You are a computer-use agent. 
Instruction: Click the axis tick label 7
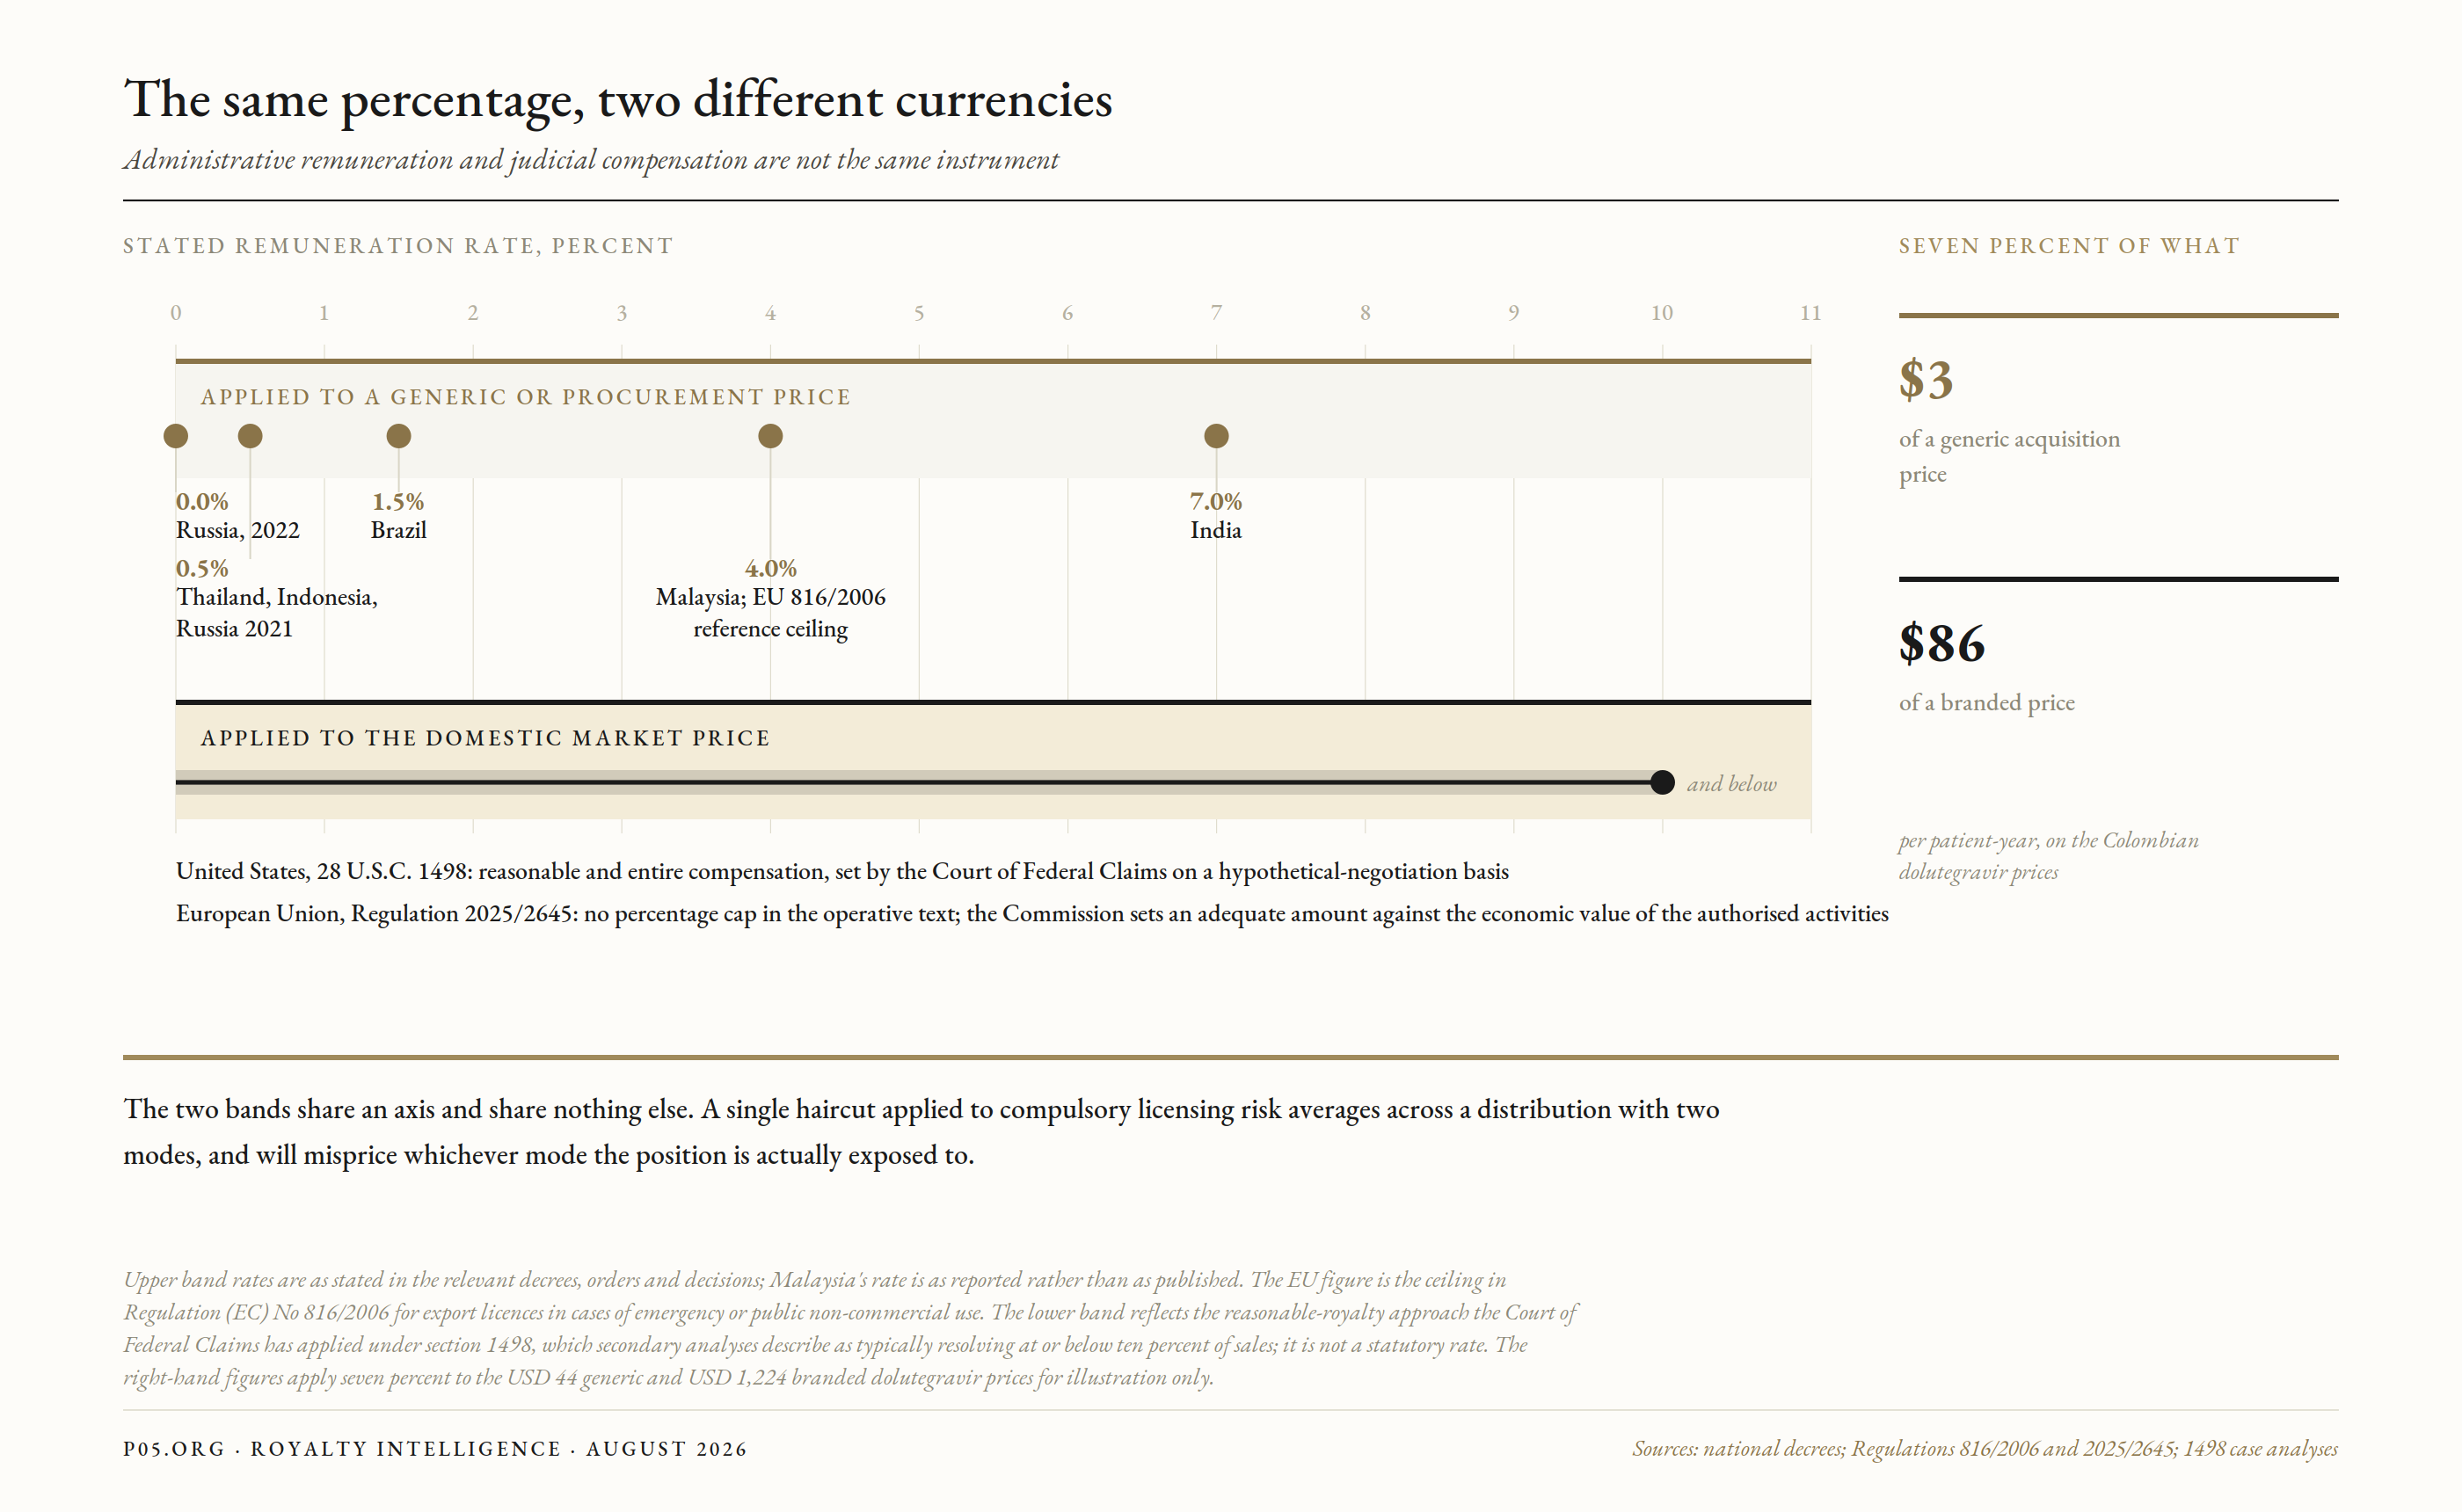coord(1216,313)
